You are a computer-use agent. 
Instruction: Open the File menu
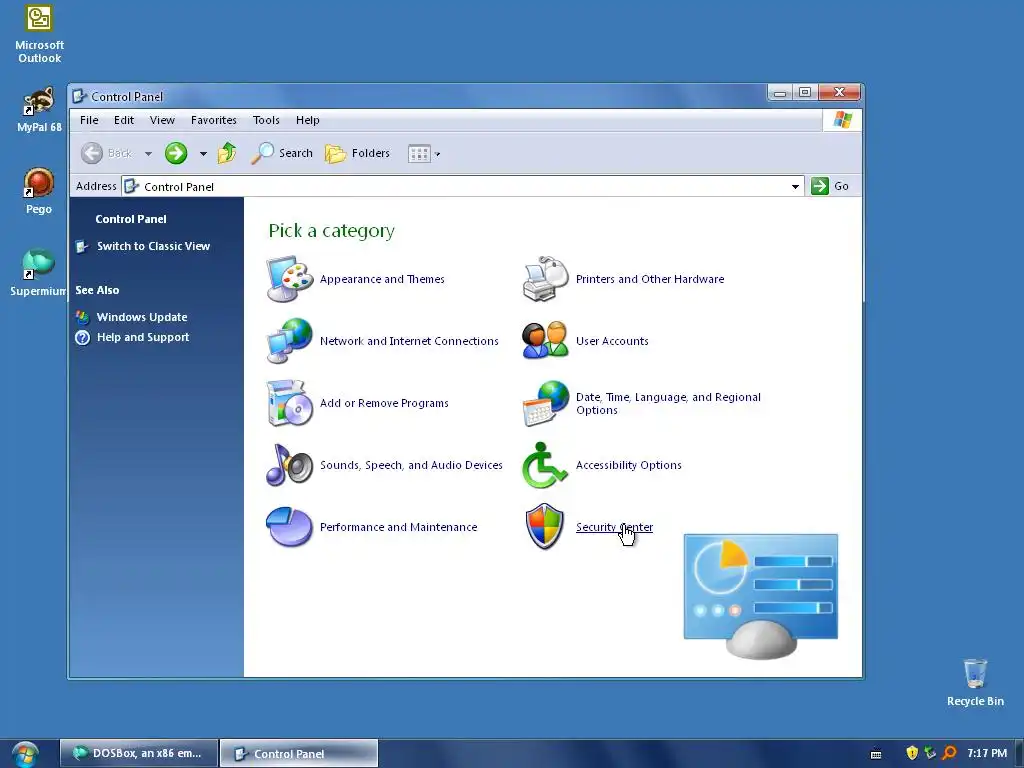(x=89, y=120)
